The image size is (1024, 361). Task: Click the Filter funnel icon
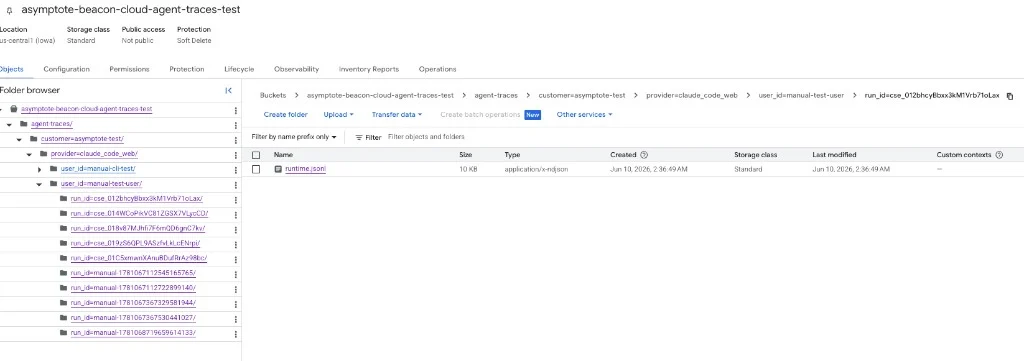(359, 137)
